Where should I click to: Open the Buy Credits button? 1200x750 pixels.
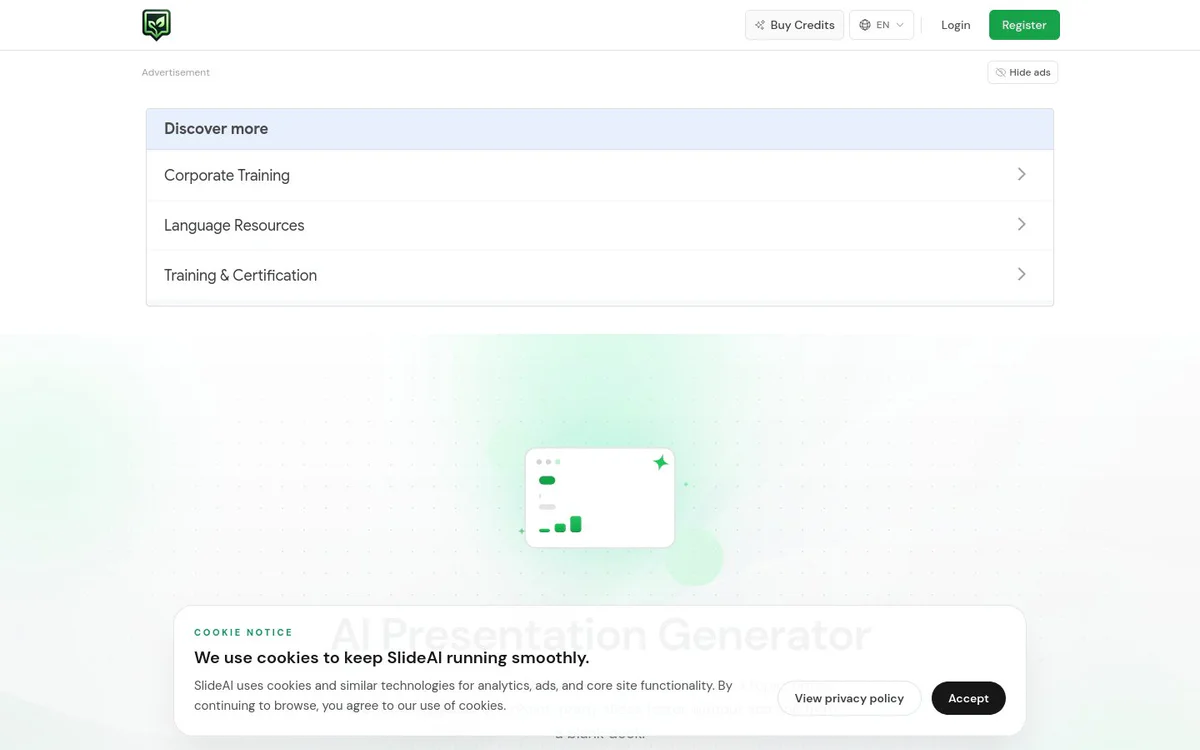tap(795, 25)
